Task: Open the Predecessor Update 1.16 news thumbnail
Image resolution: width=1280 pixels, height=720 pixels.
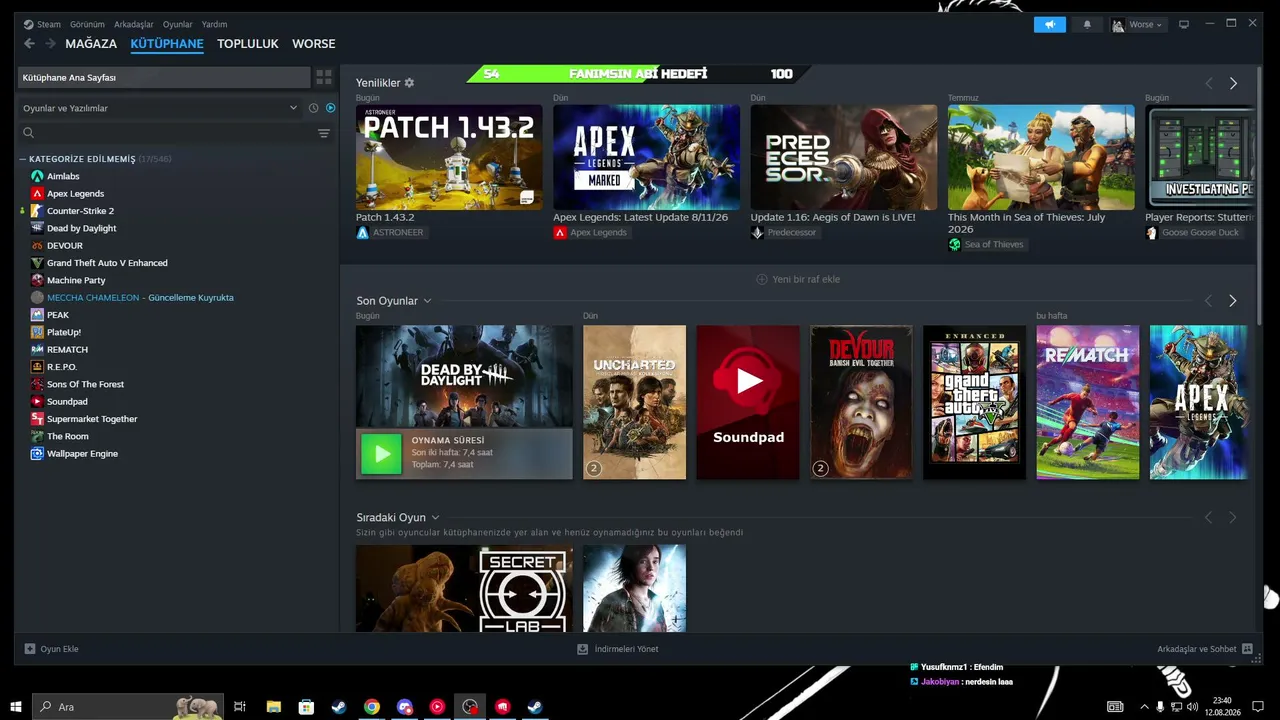Action: [x=844, y=157]
